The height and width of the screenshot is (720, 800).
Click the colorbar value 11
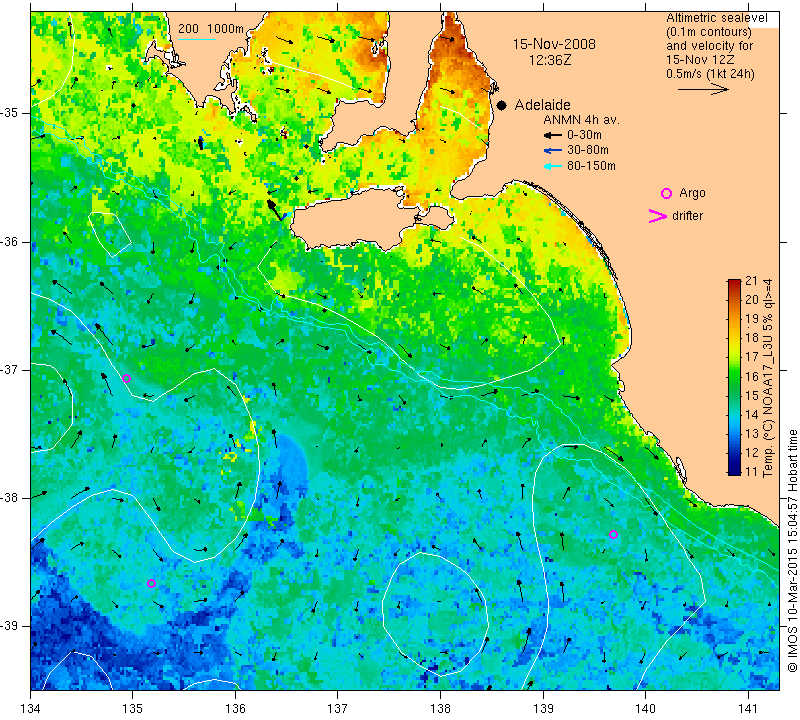(752, 471)
